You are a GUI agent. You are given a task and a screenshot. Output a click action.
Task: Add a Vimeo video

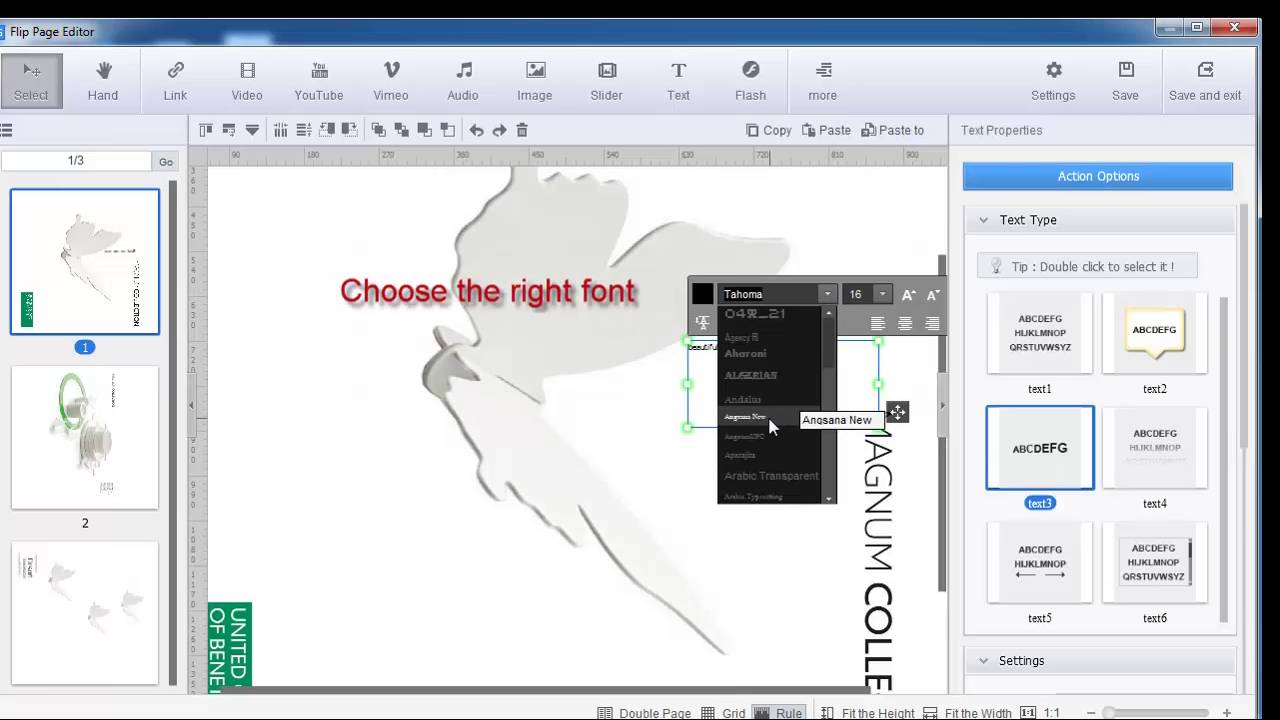pyautogui.click(x=391, y=81)
